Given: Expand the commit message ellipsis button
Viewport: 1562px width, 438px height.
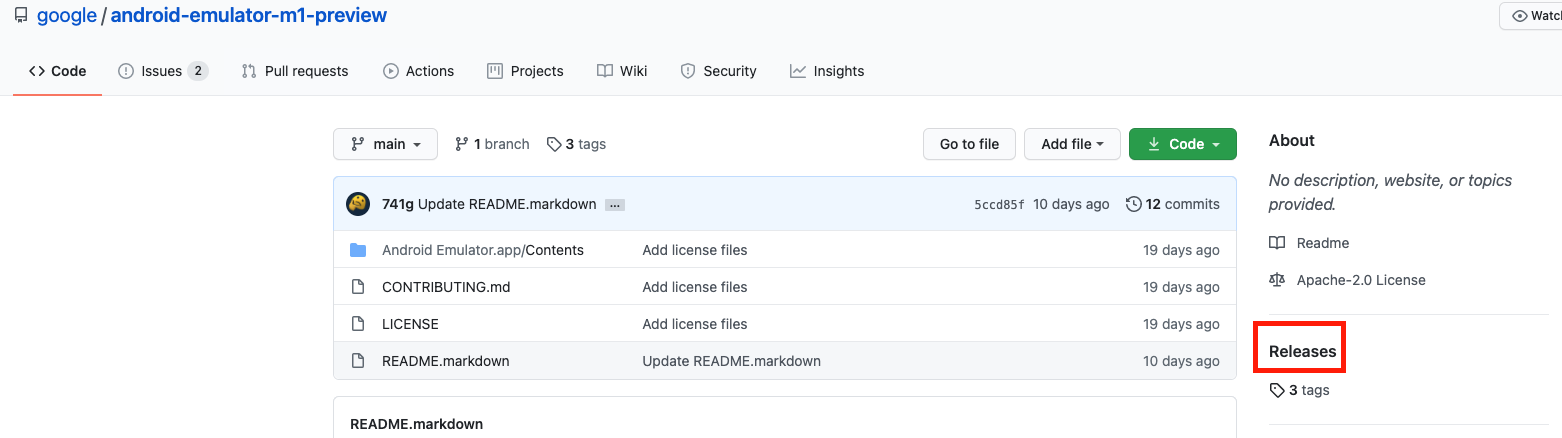Looking at the screenshot, I should (x=615, y=205).
